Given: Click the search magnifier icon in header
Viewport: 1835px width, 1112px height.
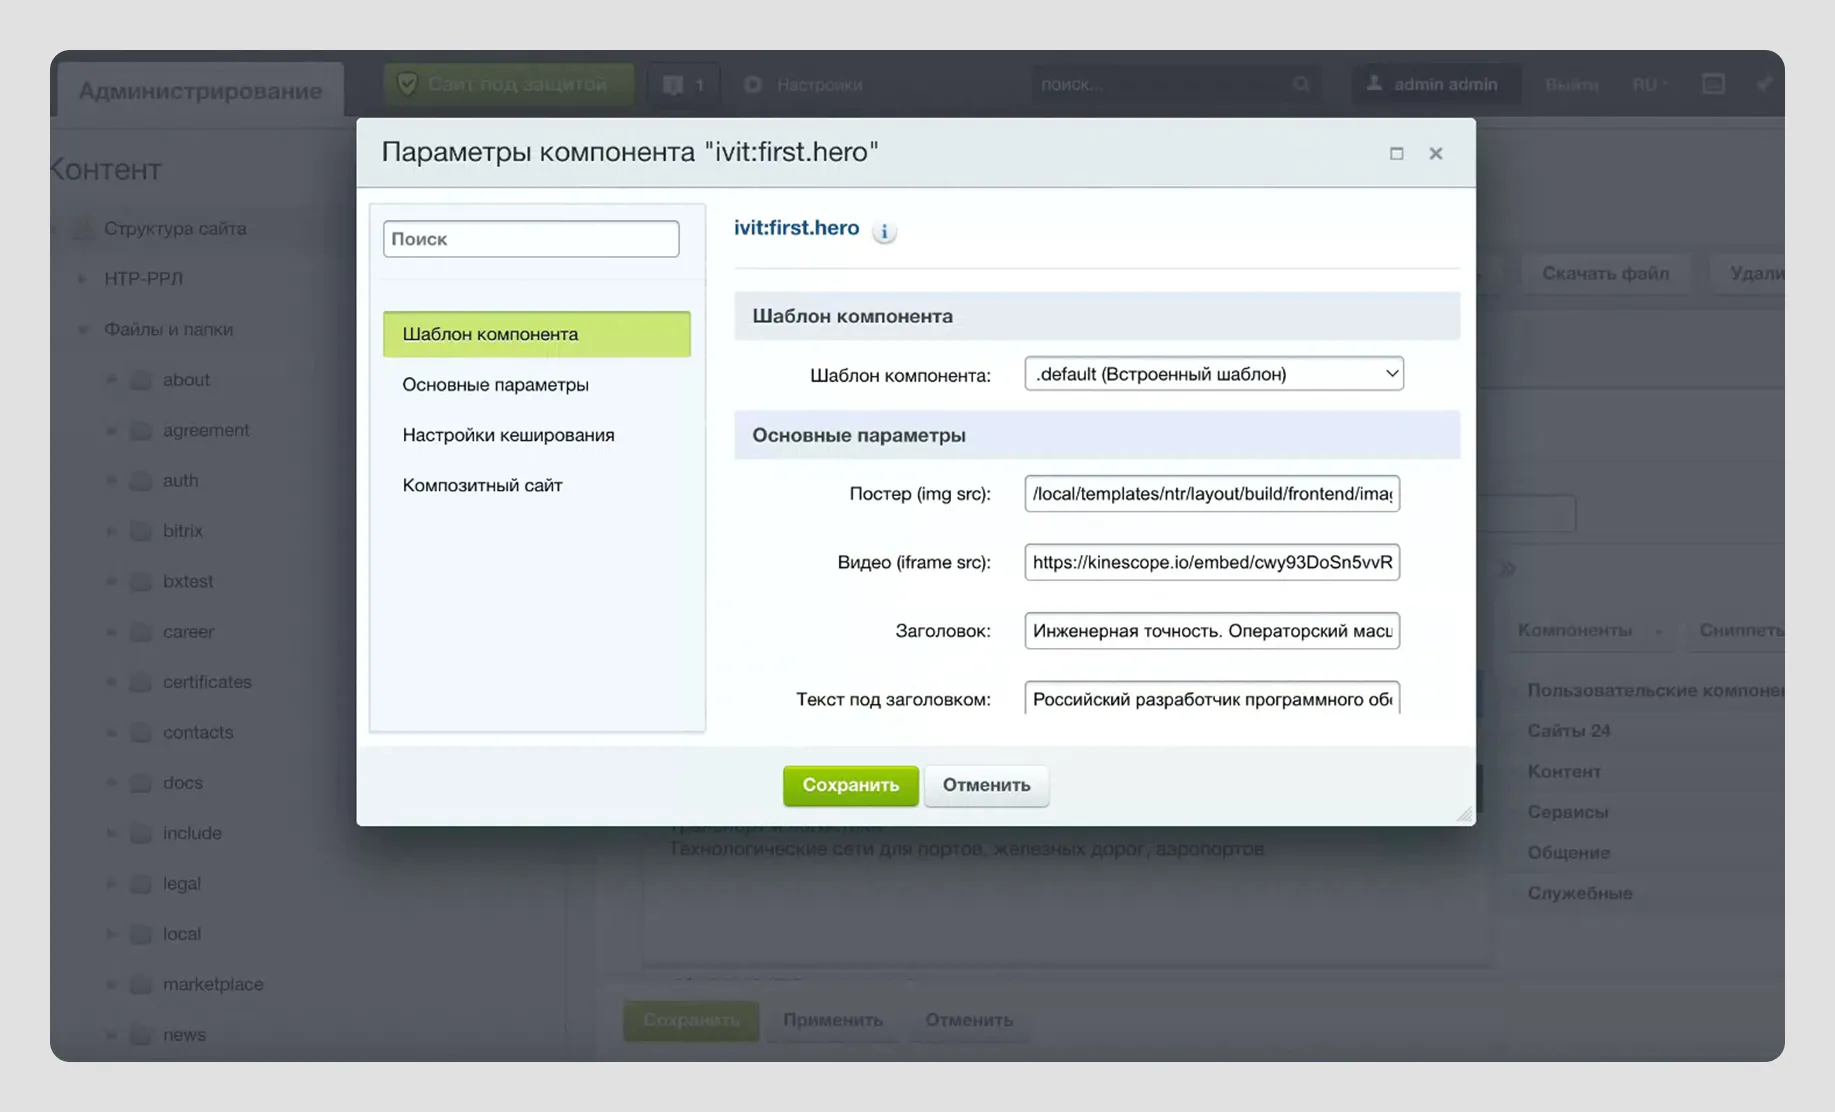Looking at the screenshot, I should click(x=1301, y=84).
